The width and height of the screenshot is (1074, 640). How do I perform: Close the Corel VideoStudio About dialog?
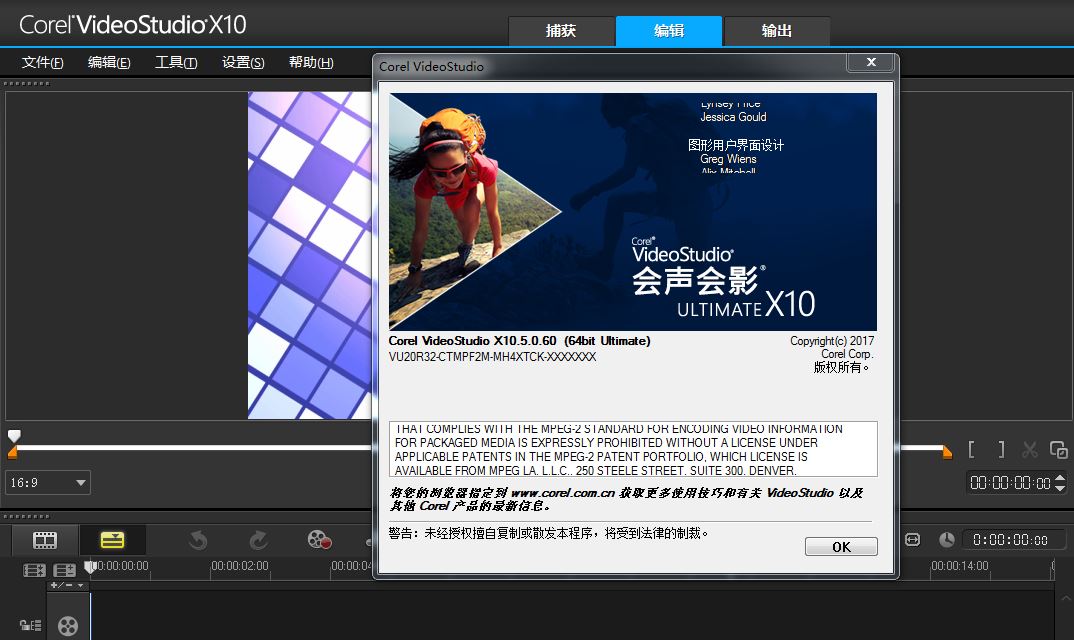[x=871, y=62]
